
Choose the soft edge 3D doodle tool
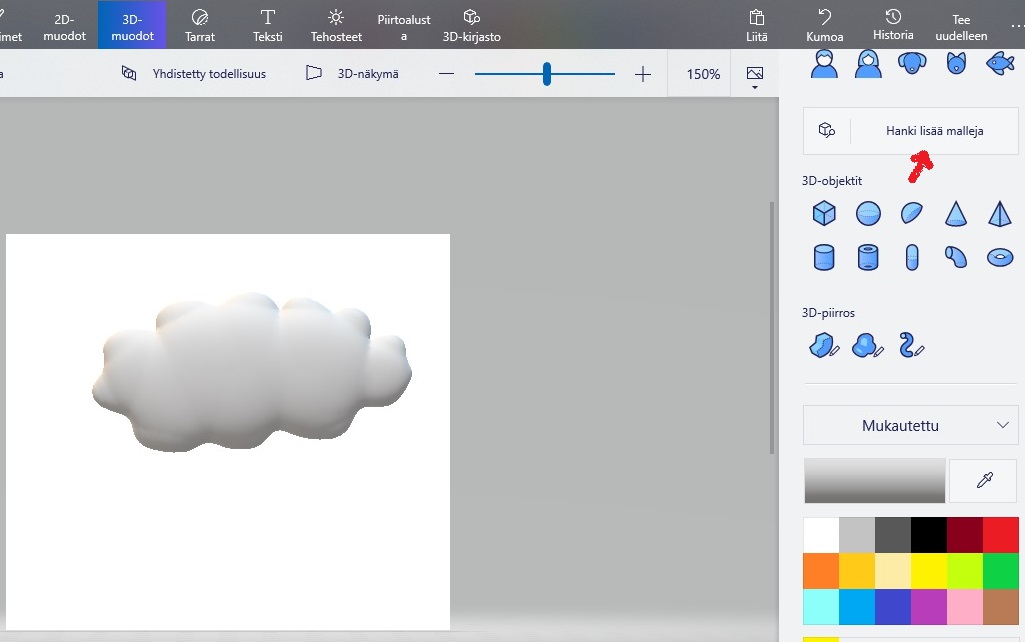[867, 345]
